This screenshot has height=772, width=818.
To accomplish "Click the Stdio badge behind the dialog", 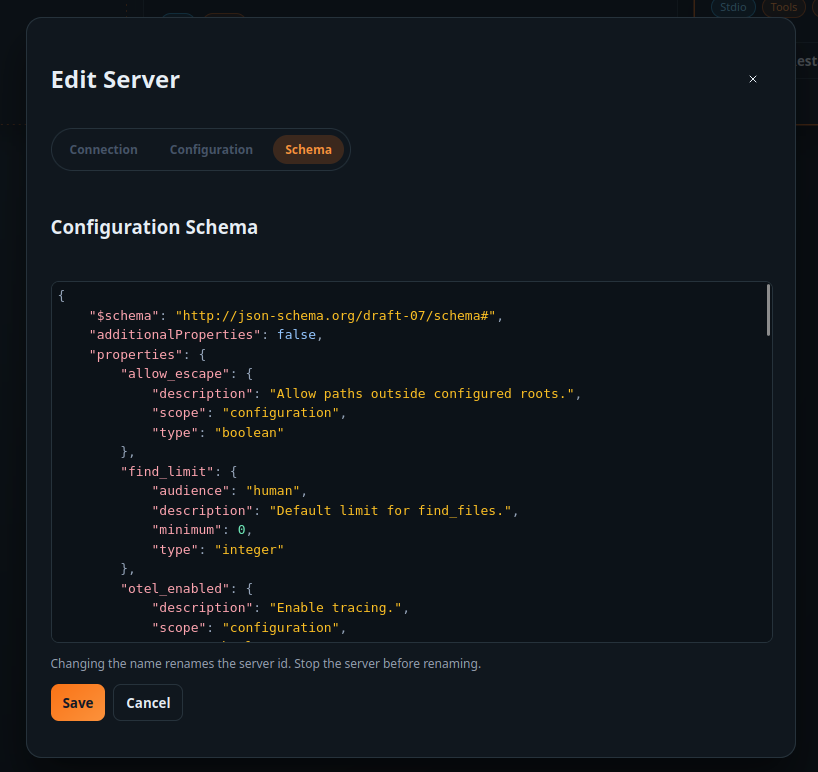I will coord(732,8).
